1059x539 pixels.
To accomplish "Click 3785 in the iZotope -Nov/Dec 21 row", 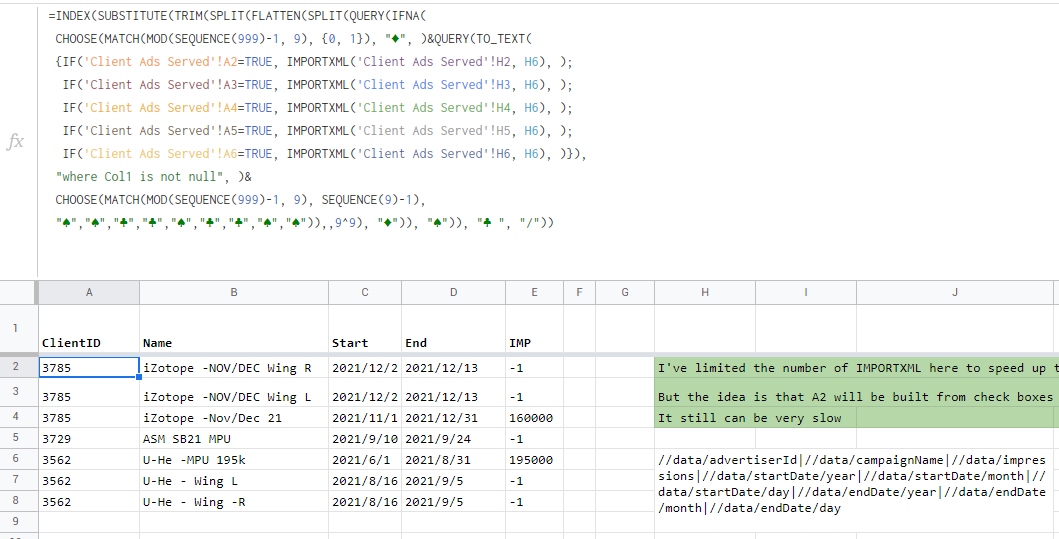I will tap(88, 417).
